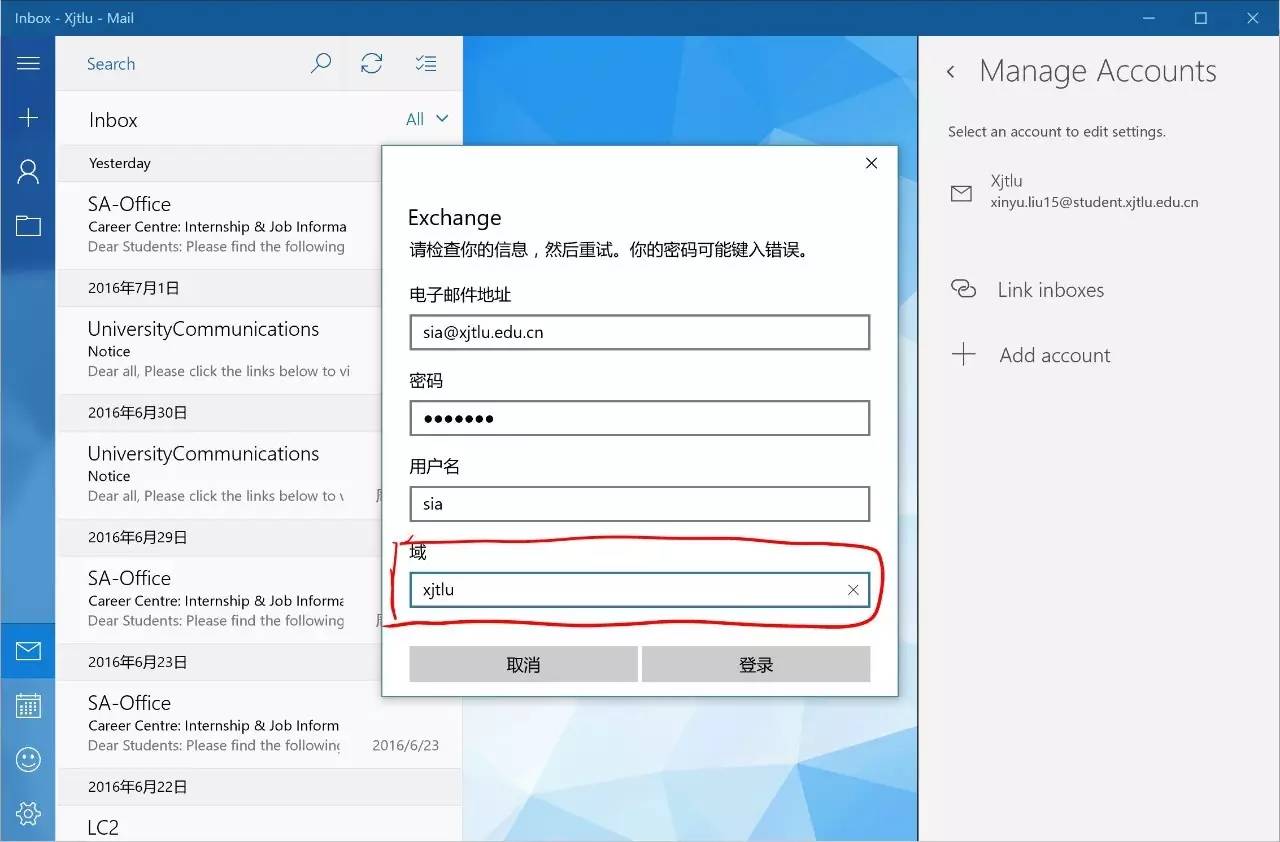Open the hamburger navigation menu
This screenshot has width=1280, height=842.
click(x=28, y=63)
